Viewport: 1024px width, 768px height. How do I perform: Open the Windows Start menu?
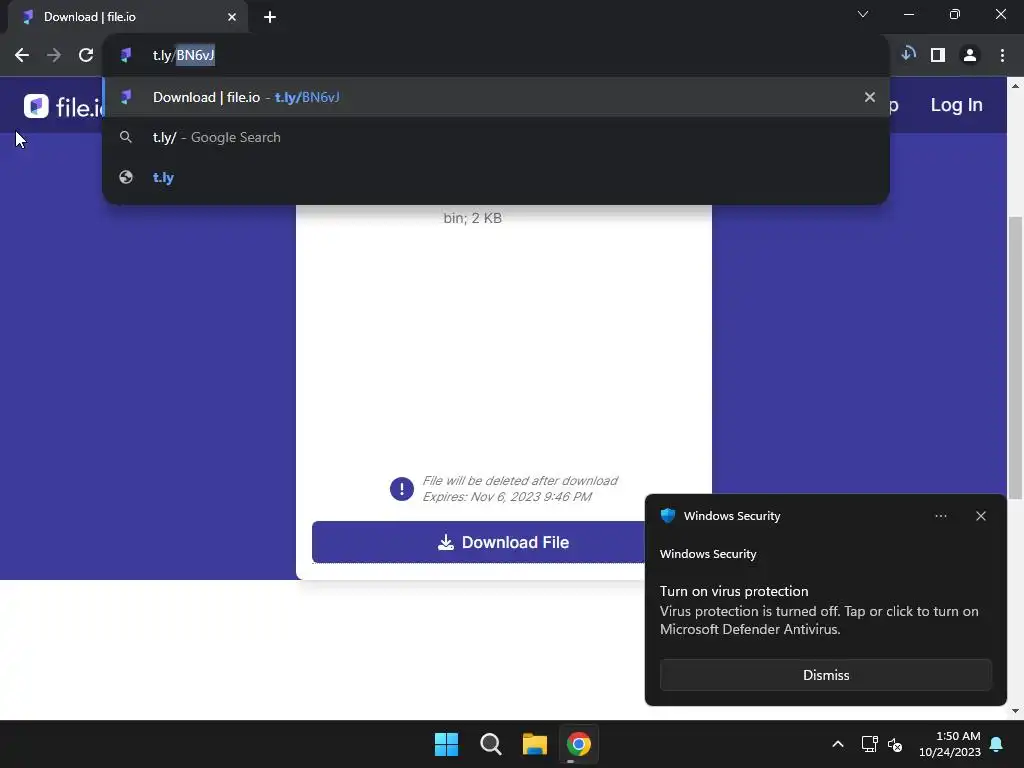(x=447, y=744)
